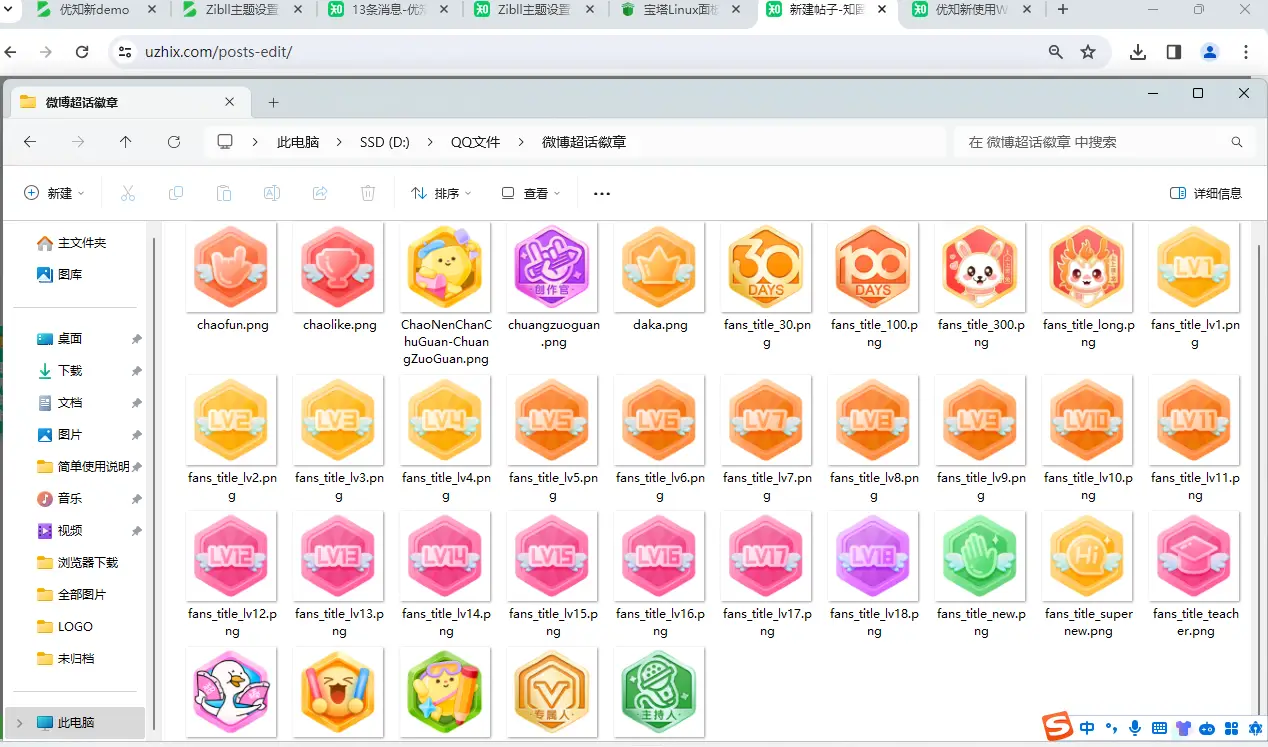Image resolution: width=1268 pixels, height=747 pixels.
Task: Click the Delete trash icon in toolbar
Action: tap(368, 193)
